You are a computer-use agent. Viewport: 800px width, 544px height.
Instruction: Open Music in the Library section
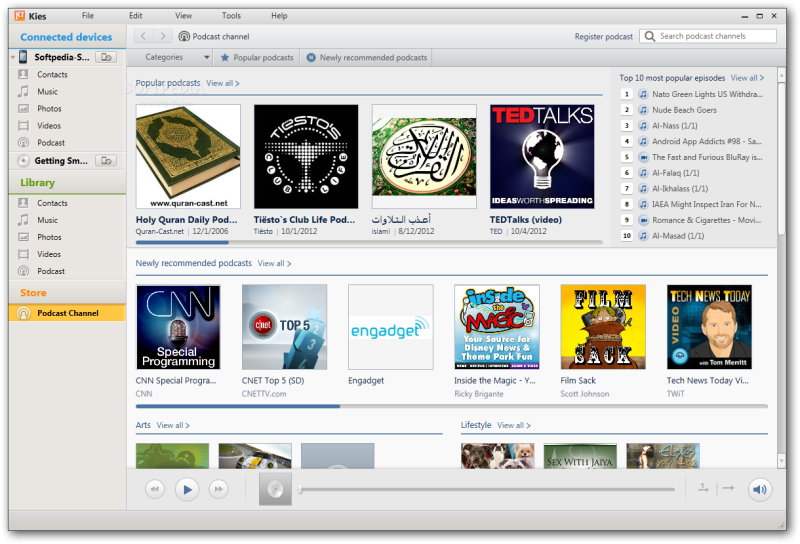(x=47, y=220)
